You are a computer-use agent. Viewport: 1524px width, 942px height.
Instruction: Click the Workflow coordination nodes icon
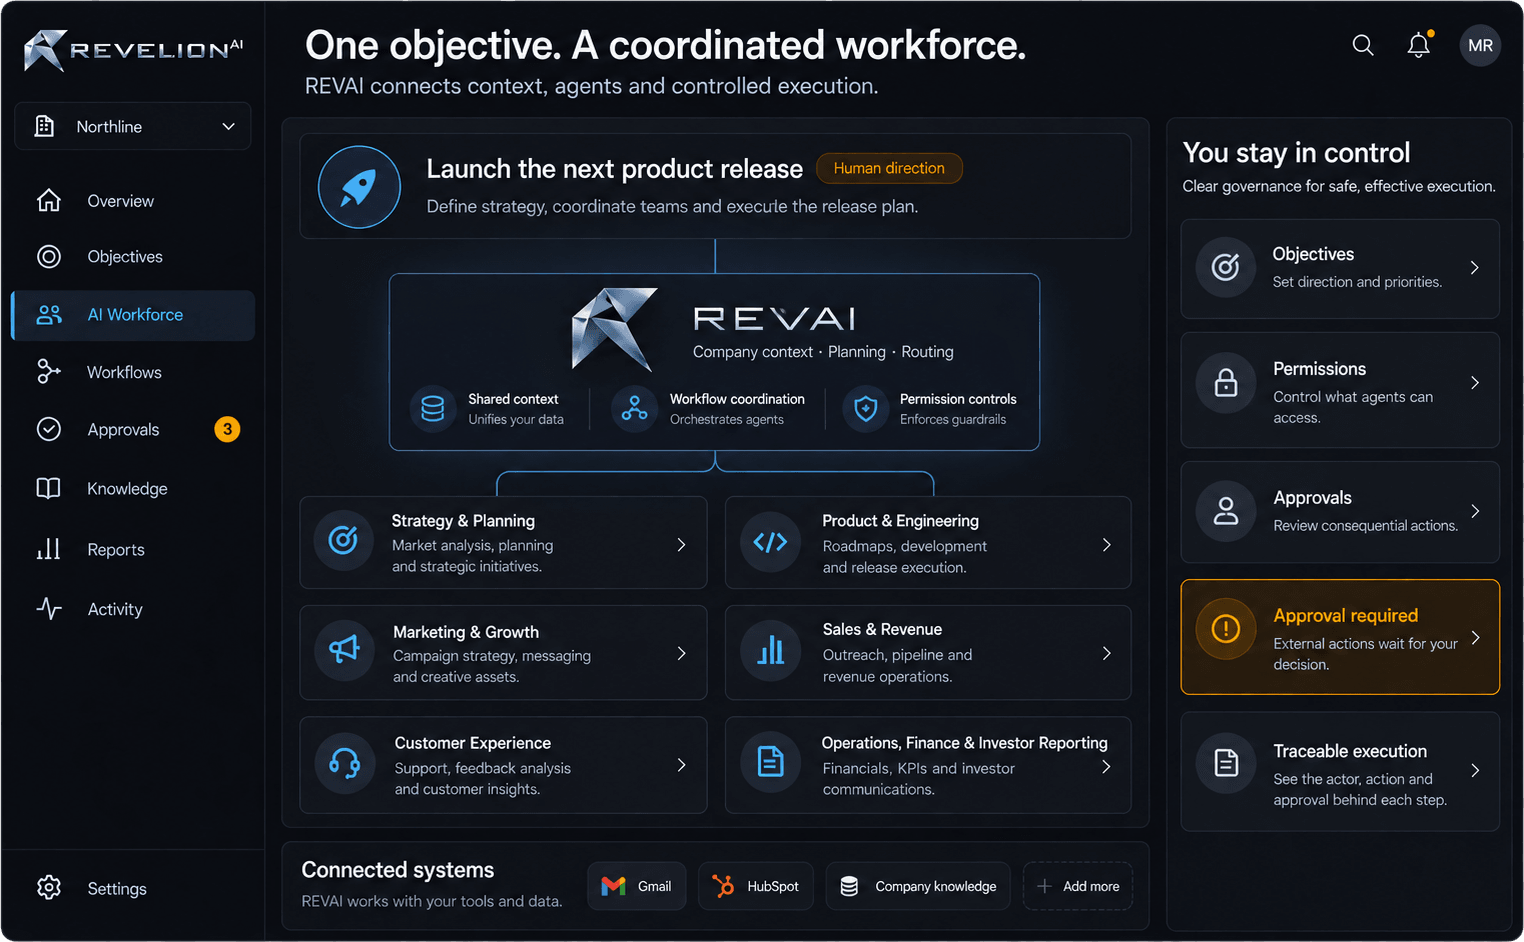pos(634,409)
